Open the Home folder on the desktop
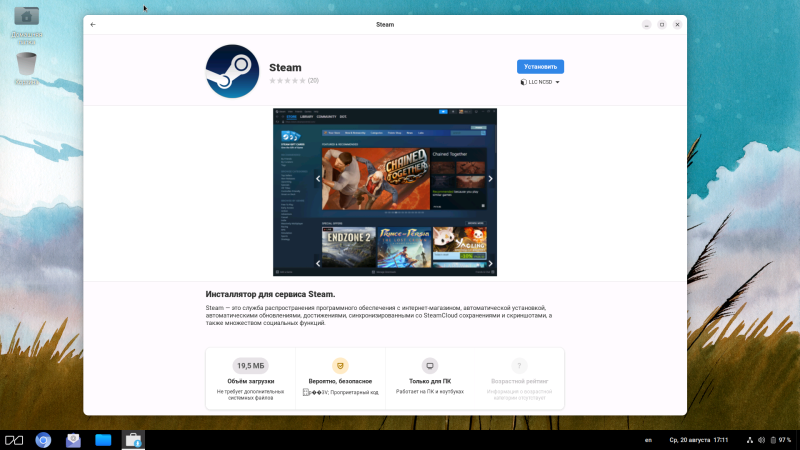This screenshot has height=450, width=800. (x=27, y=18)
